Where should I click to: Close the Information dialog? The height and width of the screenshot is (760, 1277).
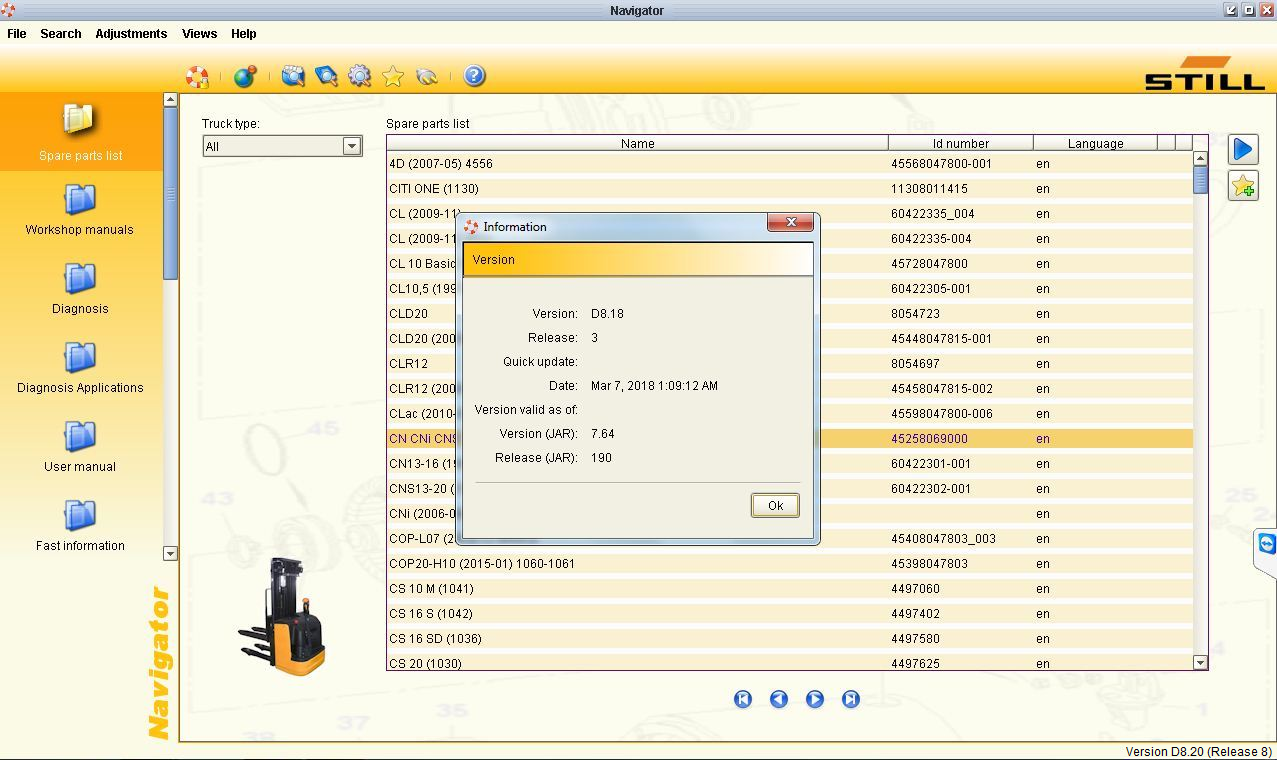790,223
